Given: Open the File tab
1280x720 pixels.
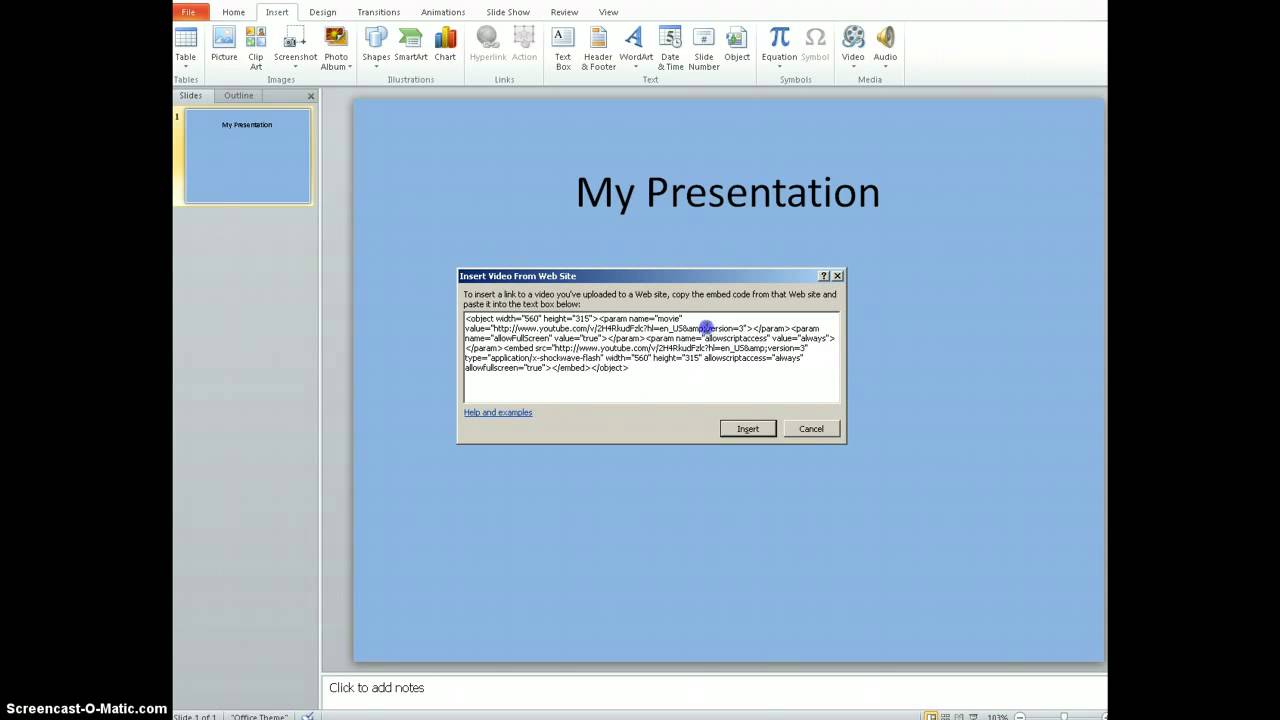Looking at the screenshot, I should click(190, 12).
